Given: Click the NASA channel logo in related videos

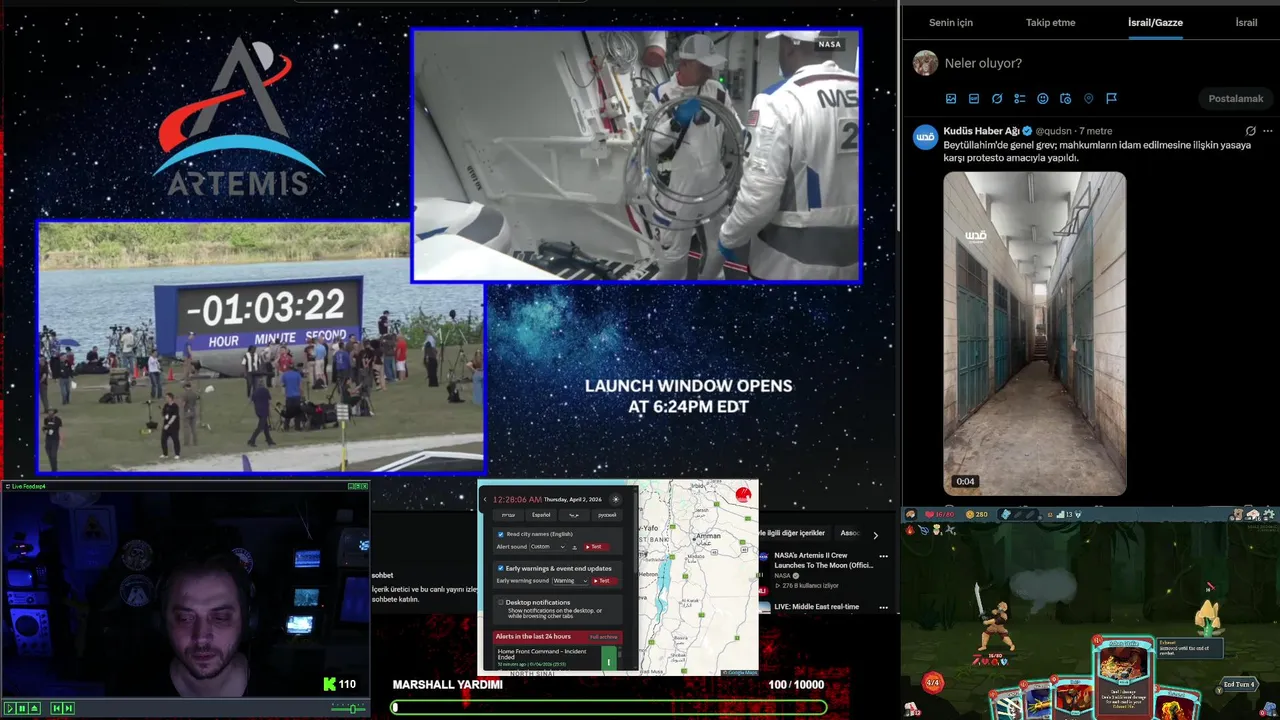Looking at the screenshot, I should tap(765, 556).
